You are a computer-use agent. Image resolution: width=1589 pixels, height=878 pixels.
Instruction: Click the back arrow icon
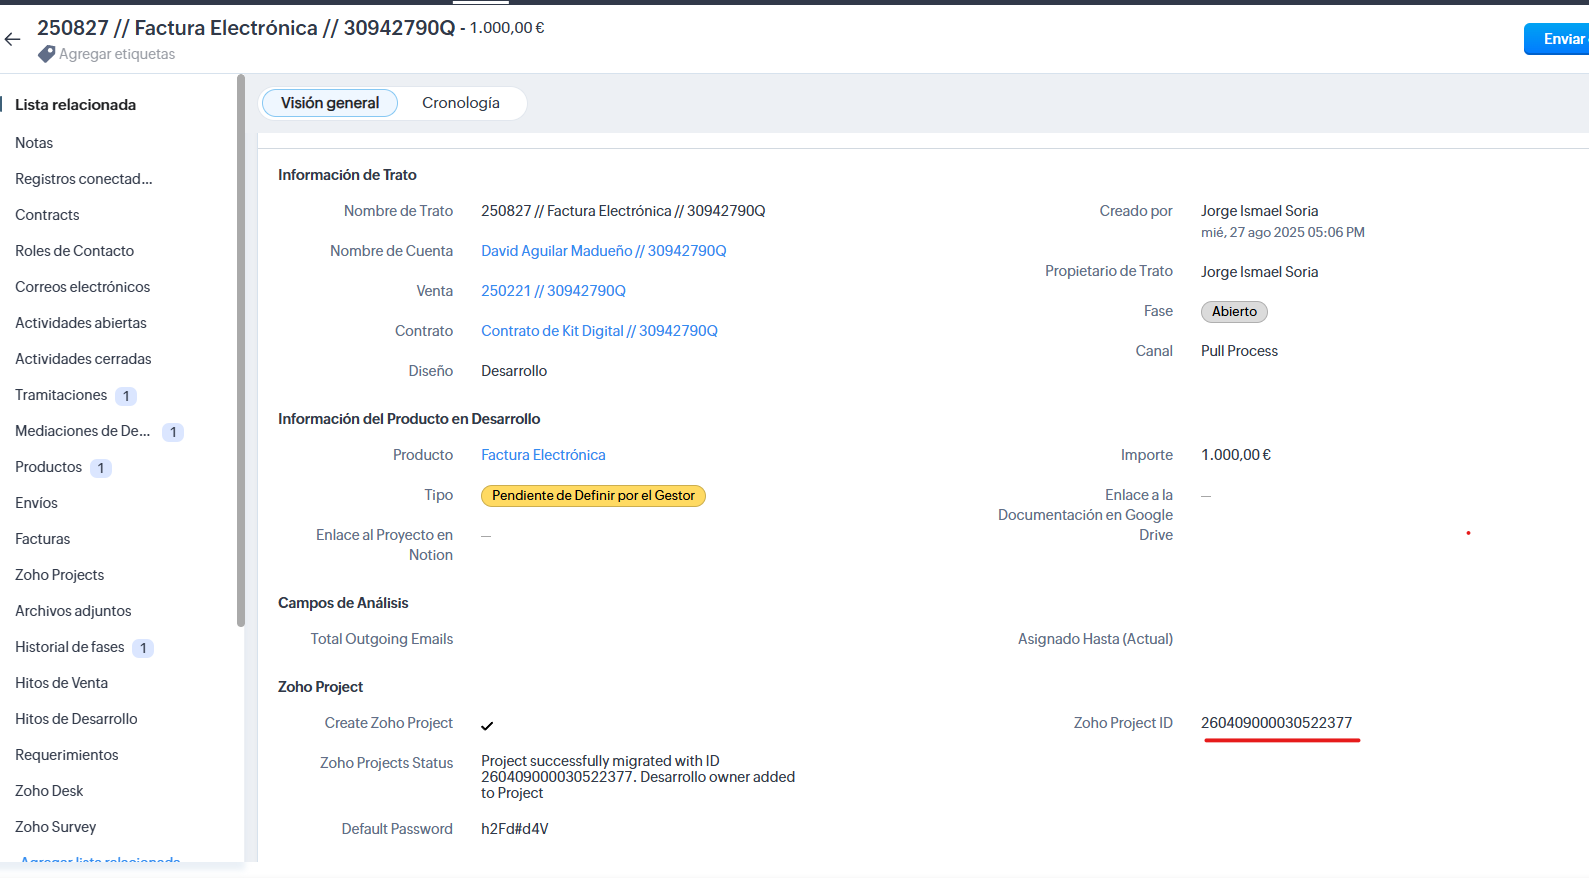pyautogui.click(x=12, y=39)
